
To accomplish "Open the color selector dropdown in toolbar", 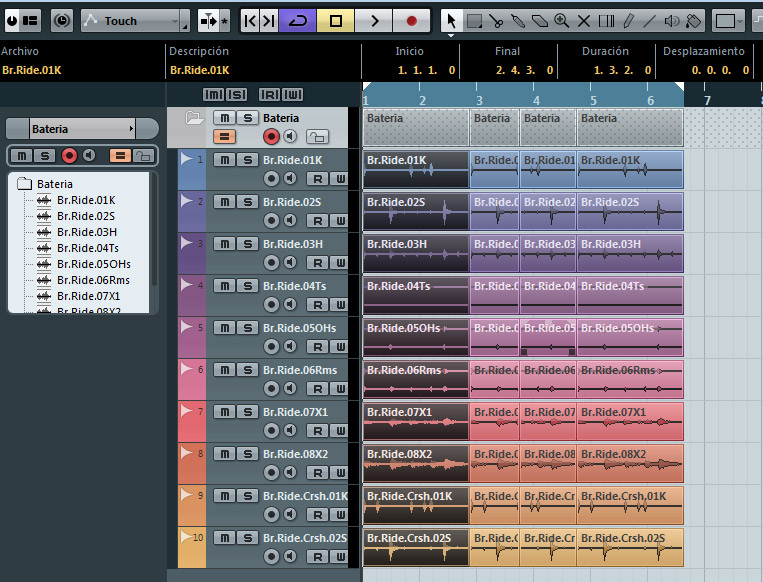I will coord(728,21).
